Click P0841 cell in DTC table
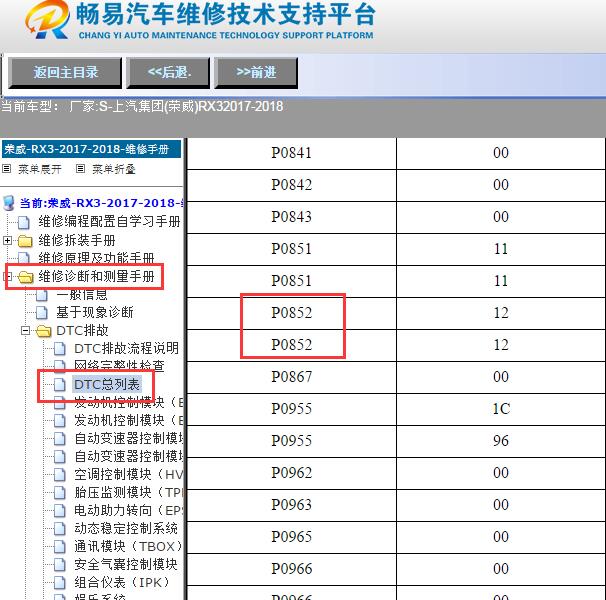The width and height of the screenshot is (606, 600). (291, 153)
